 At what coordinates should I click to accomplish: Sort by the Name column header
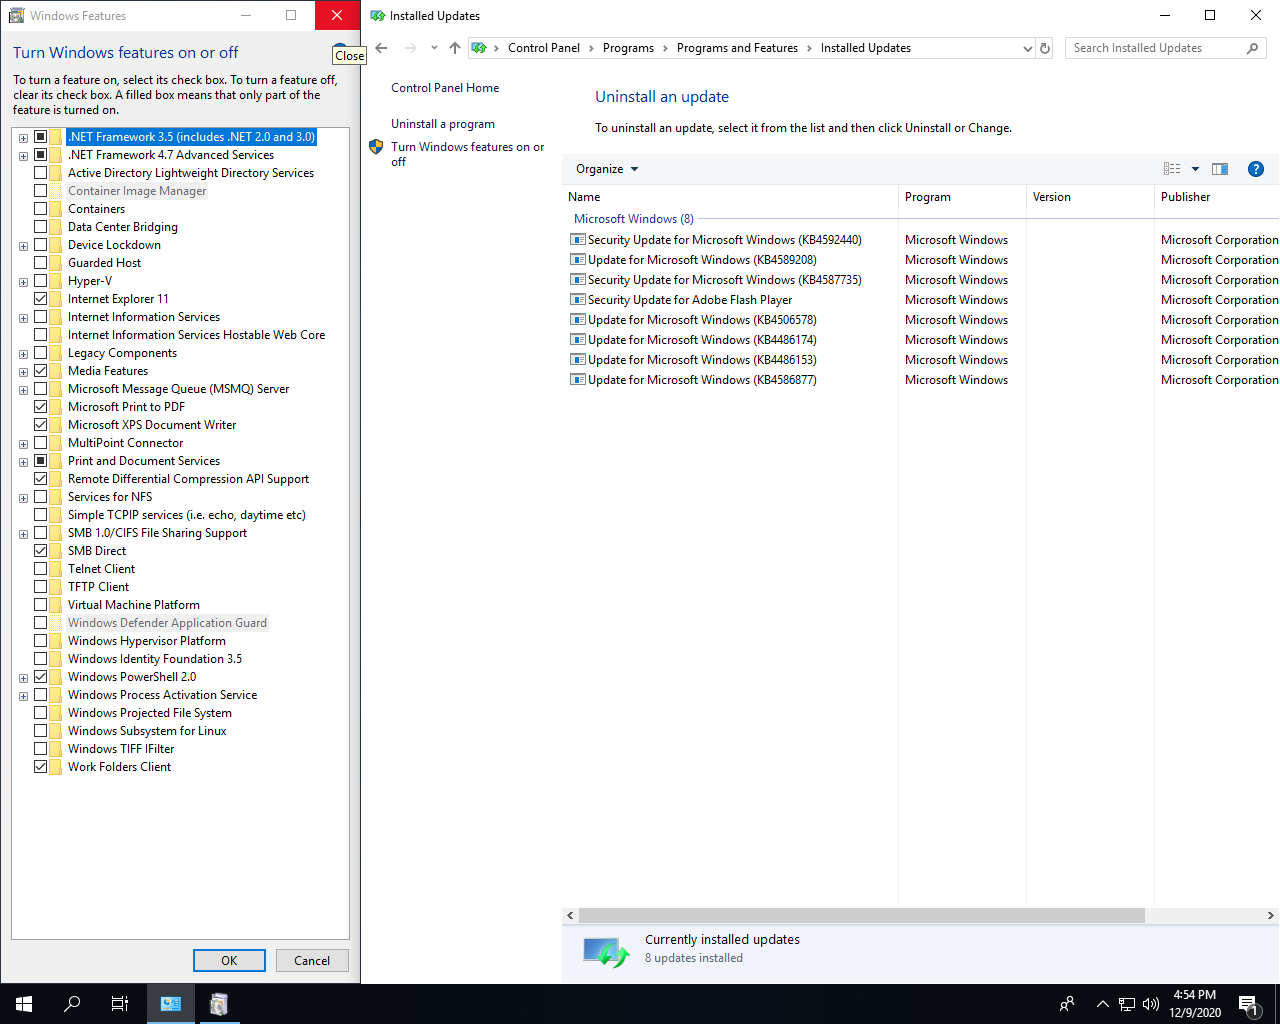[x=730, y=197]
